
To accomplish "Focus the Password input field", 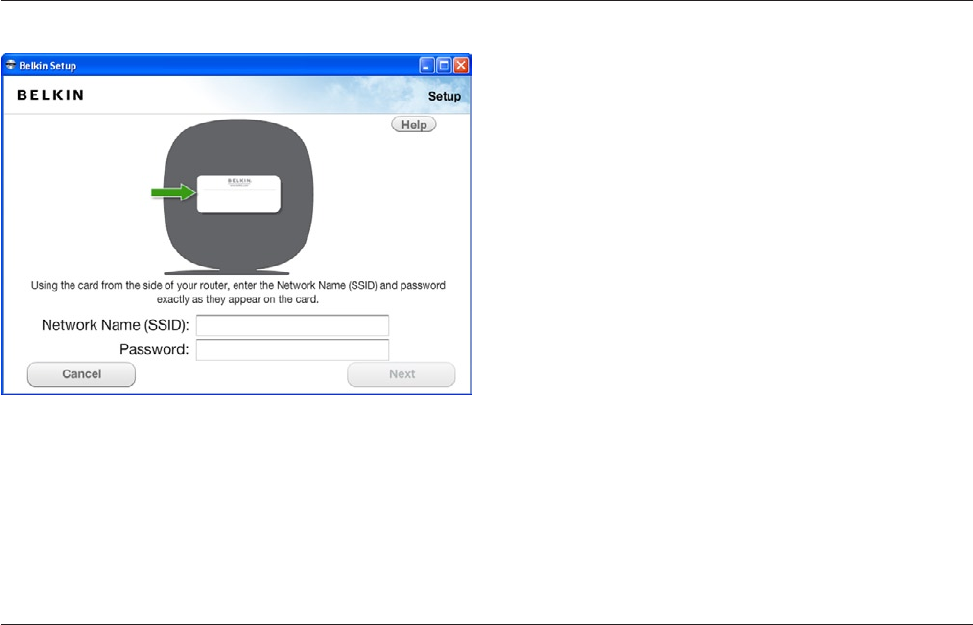I will point(292,349).
